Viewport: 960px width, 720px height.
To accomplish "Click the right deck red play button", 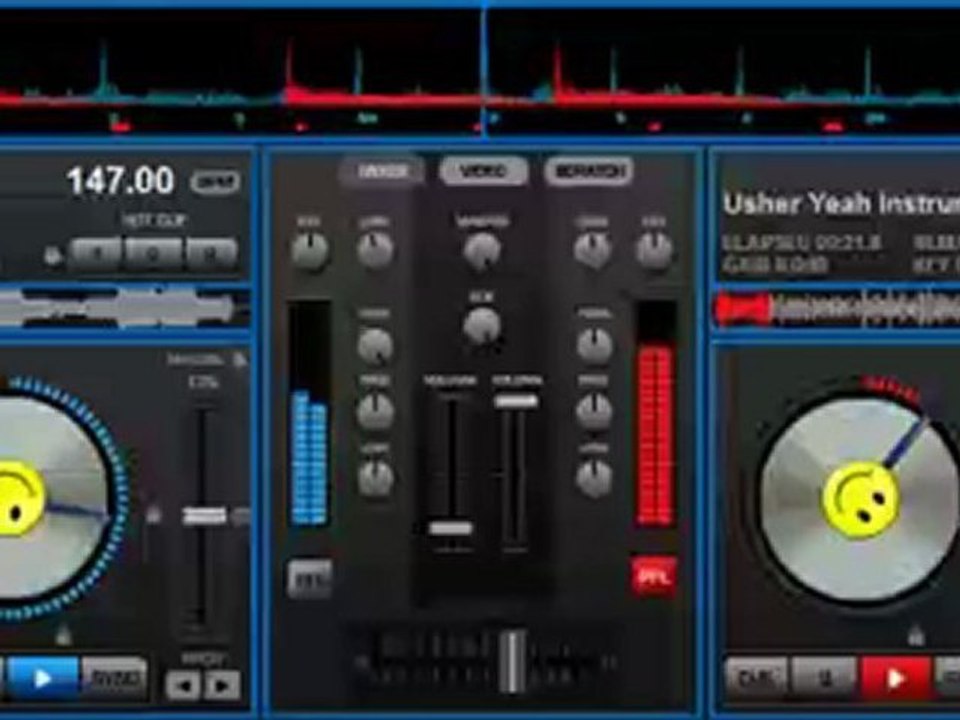I will 895,678.
